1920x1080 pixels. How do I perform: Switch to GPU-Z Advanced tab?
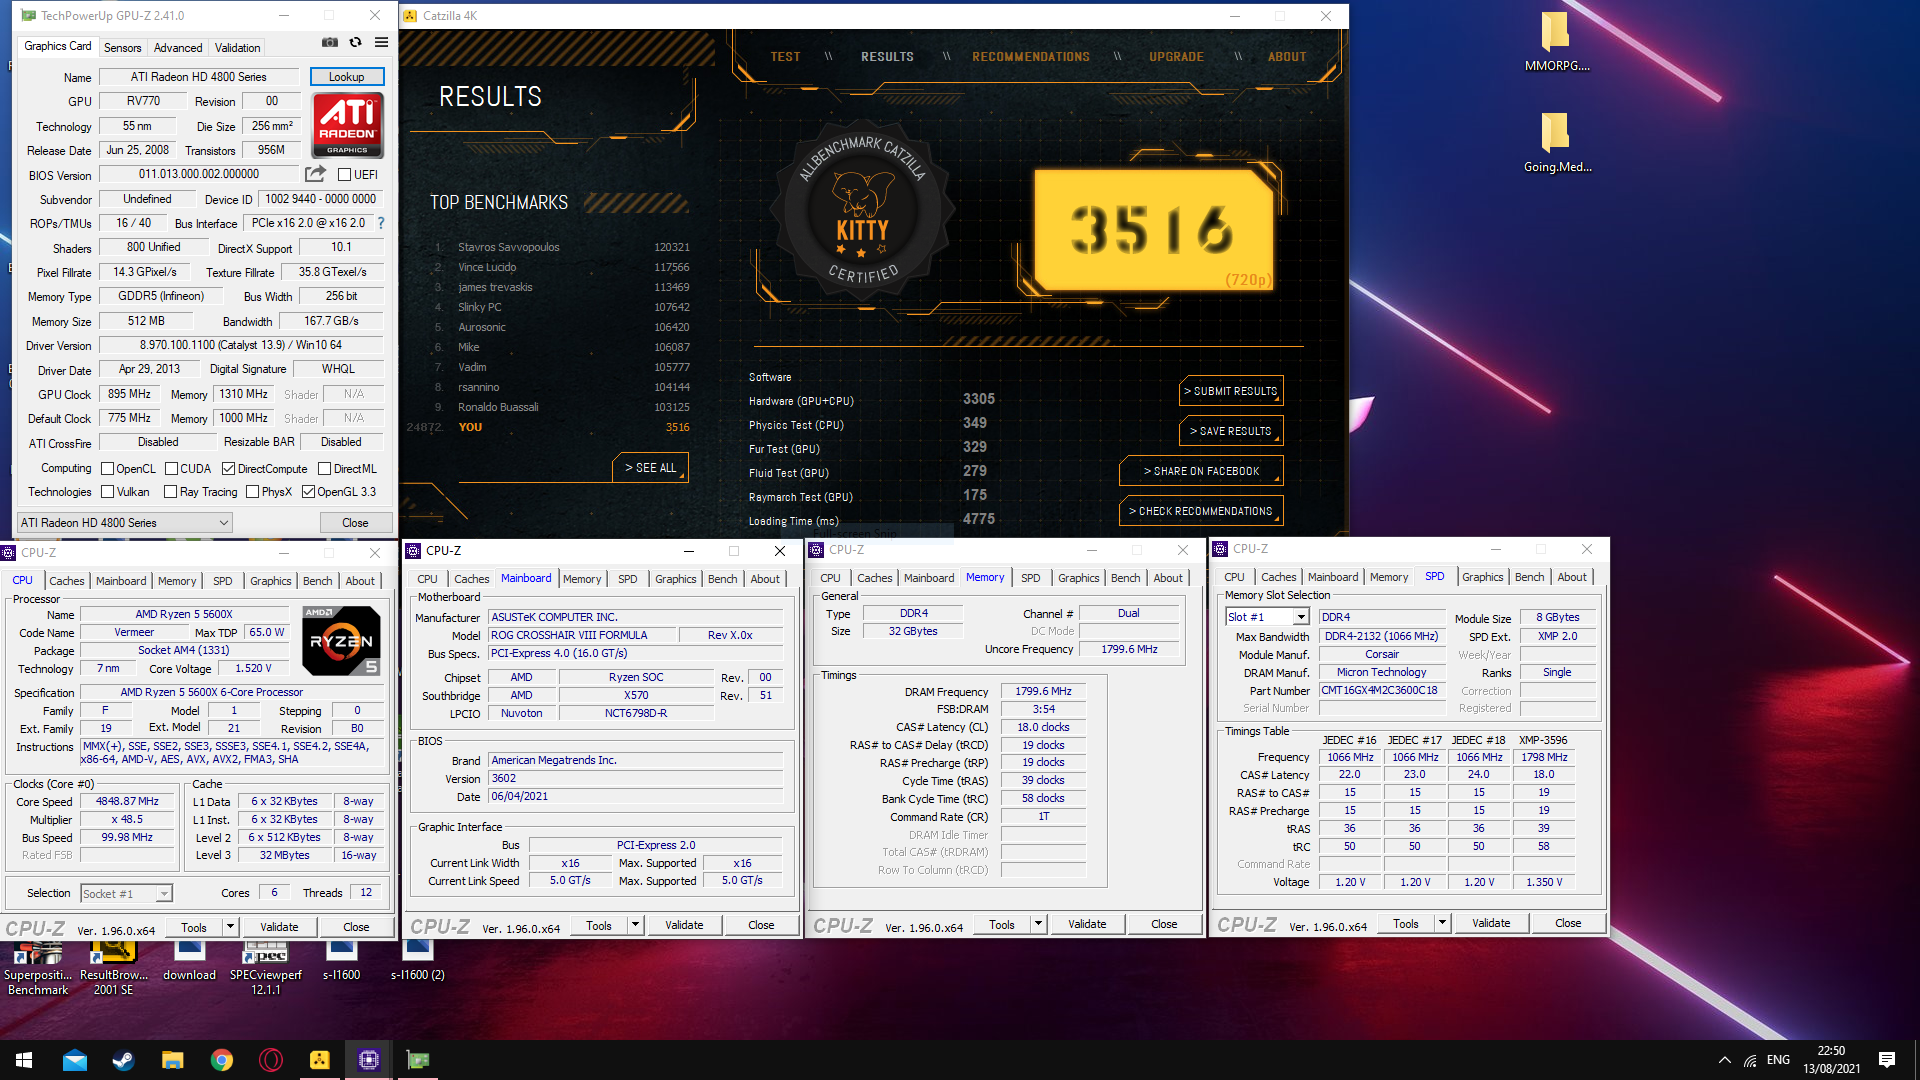tap(178, 48)
